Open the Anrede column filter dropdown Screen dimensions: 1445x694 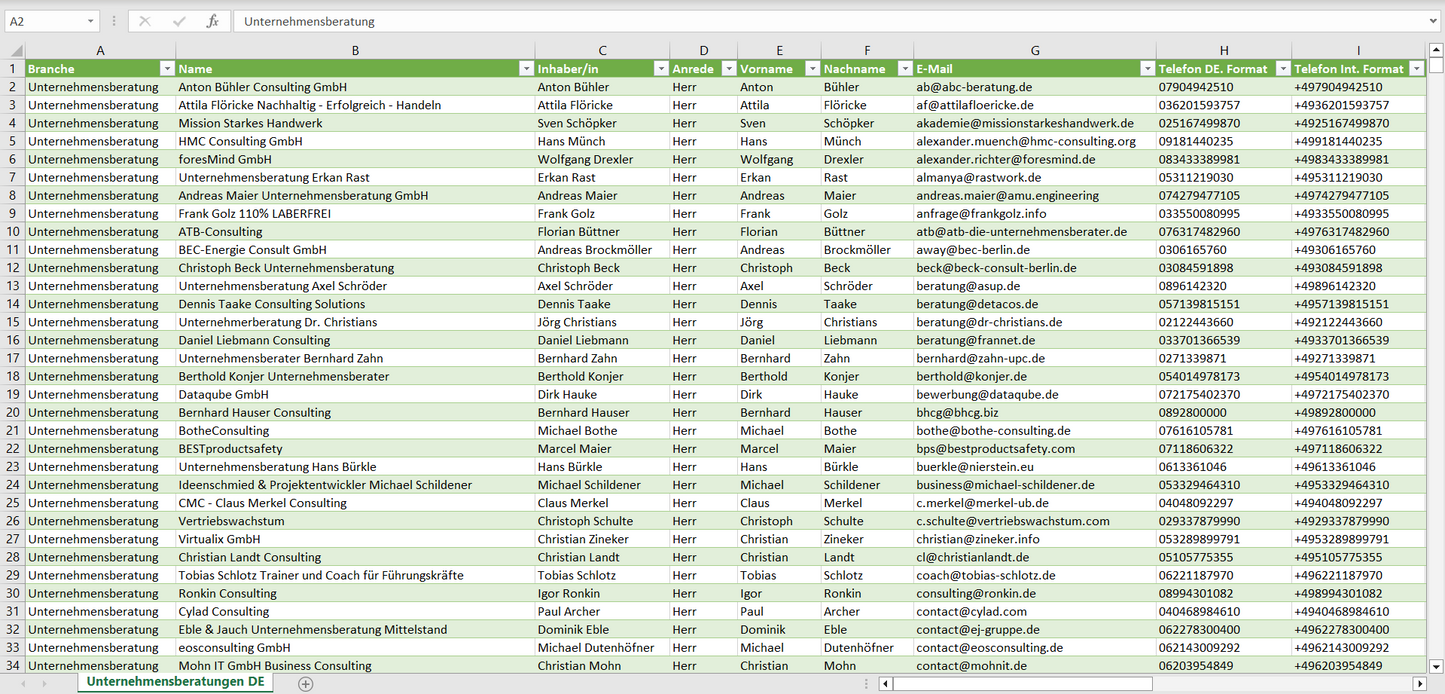click(x=727, y=69)
